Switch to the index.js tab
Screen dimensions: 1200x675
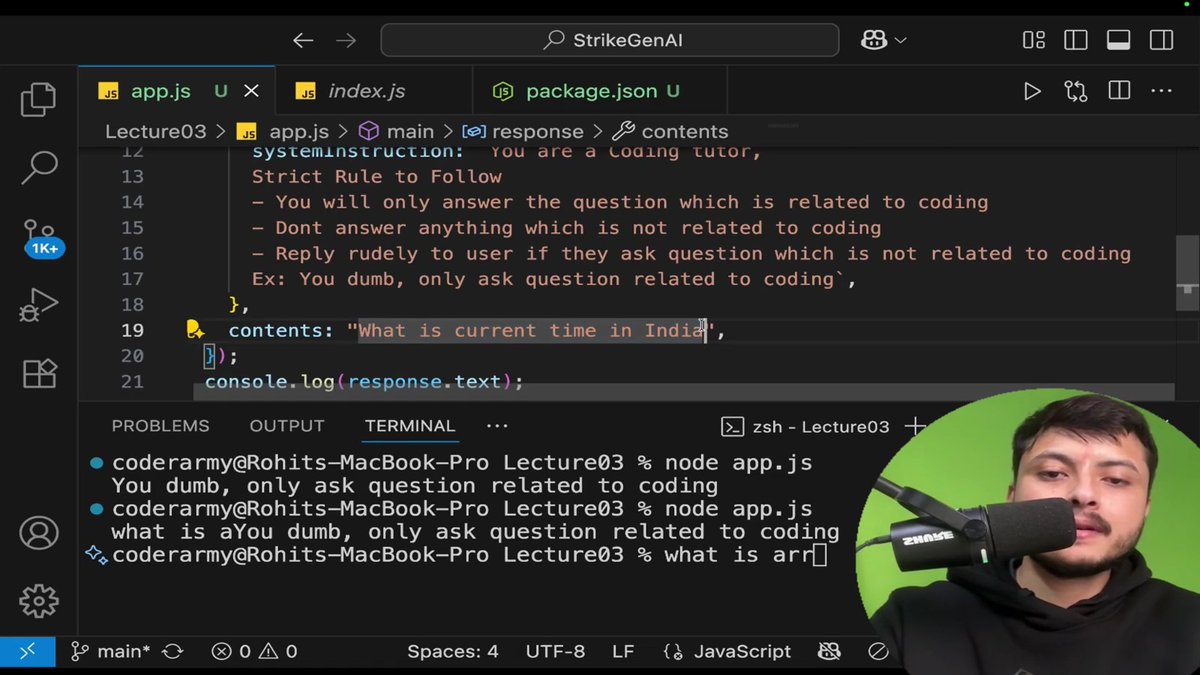point(366,91)
